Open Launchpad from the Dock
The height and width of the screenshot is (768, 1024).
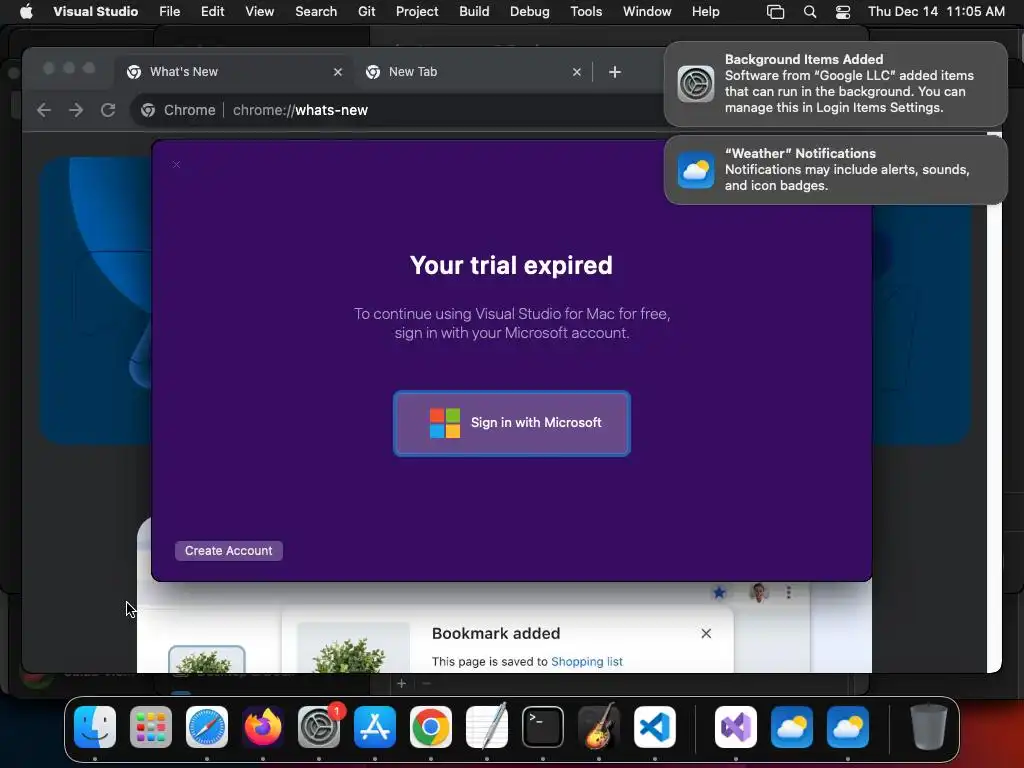(x=151, y=727)
